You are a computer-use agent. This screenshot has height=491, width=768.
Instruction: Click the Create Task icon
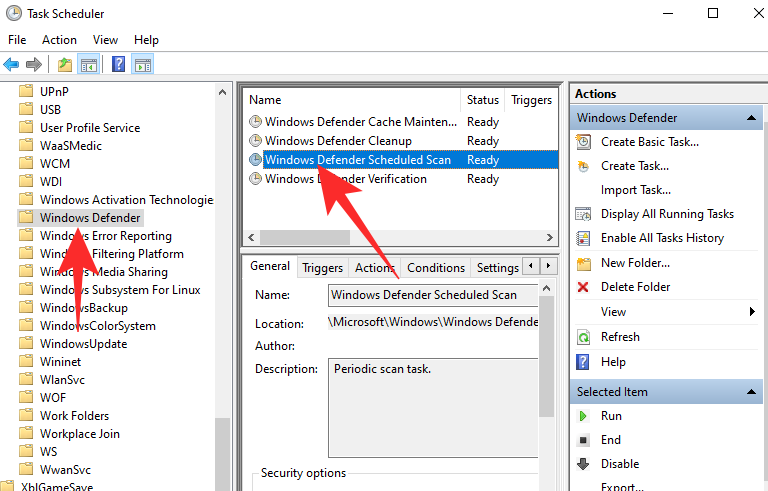[583, 166]
